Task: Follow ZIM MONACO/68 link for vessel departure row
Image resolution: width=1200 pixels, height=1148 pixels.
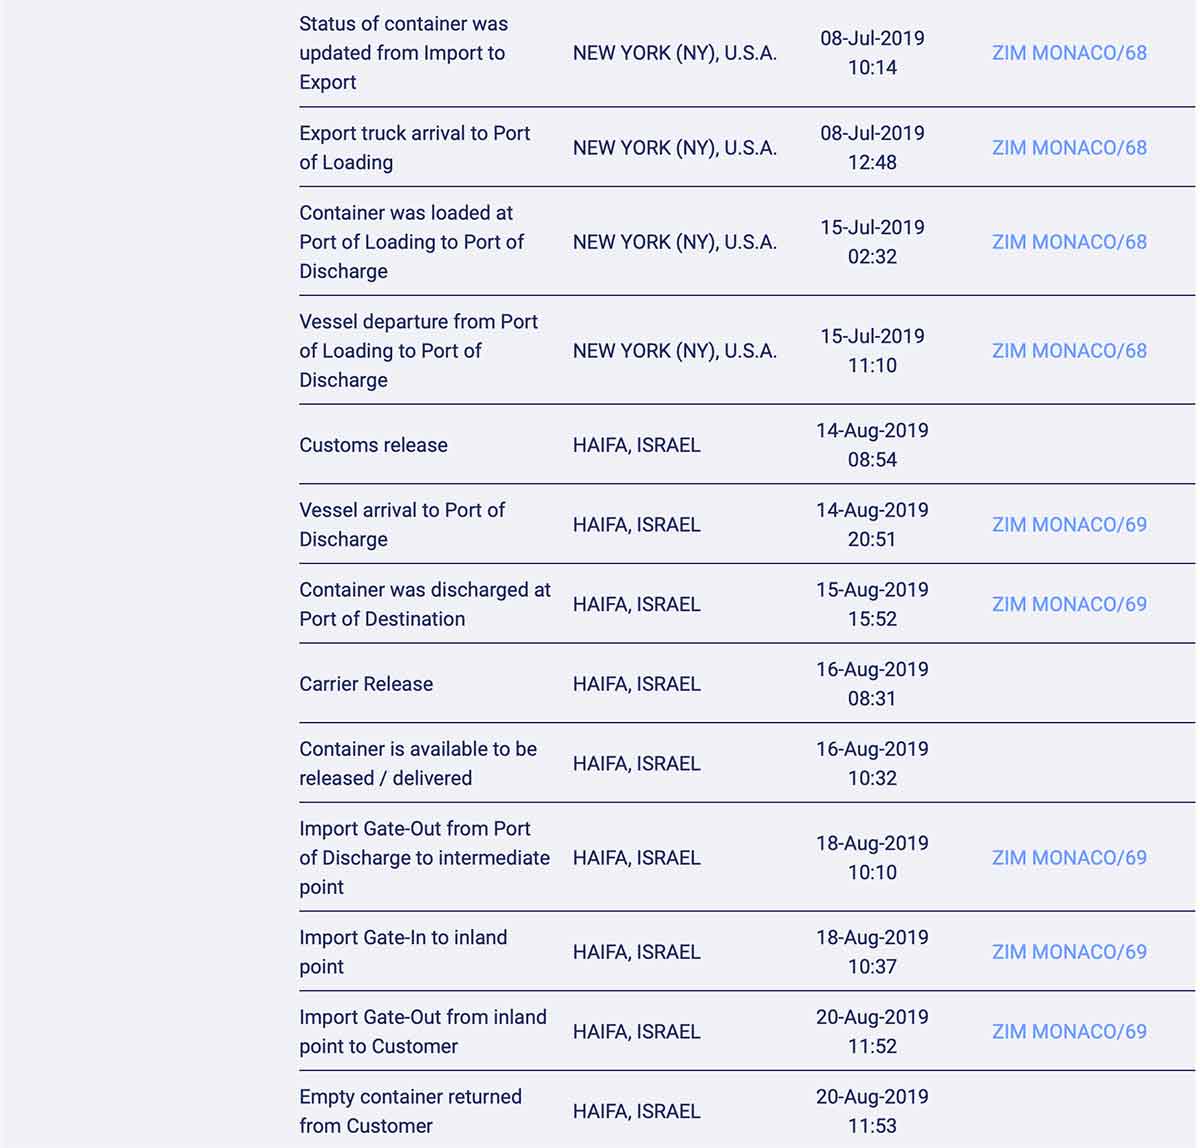Action: (1068, 351)
